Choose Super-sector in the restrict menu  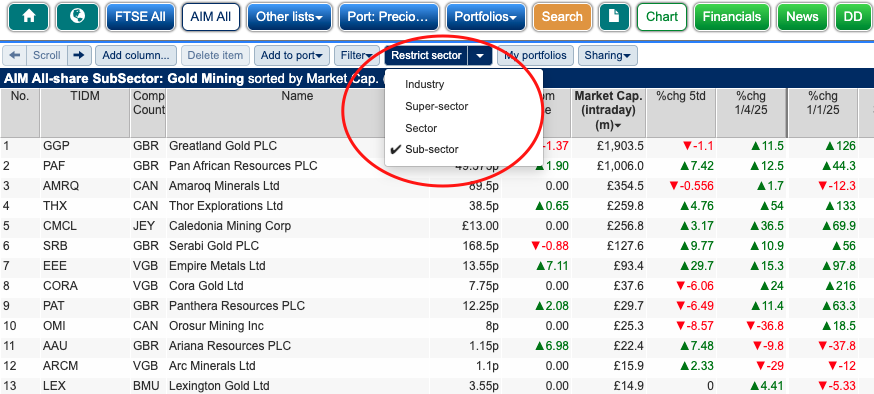point(436,106)
